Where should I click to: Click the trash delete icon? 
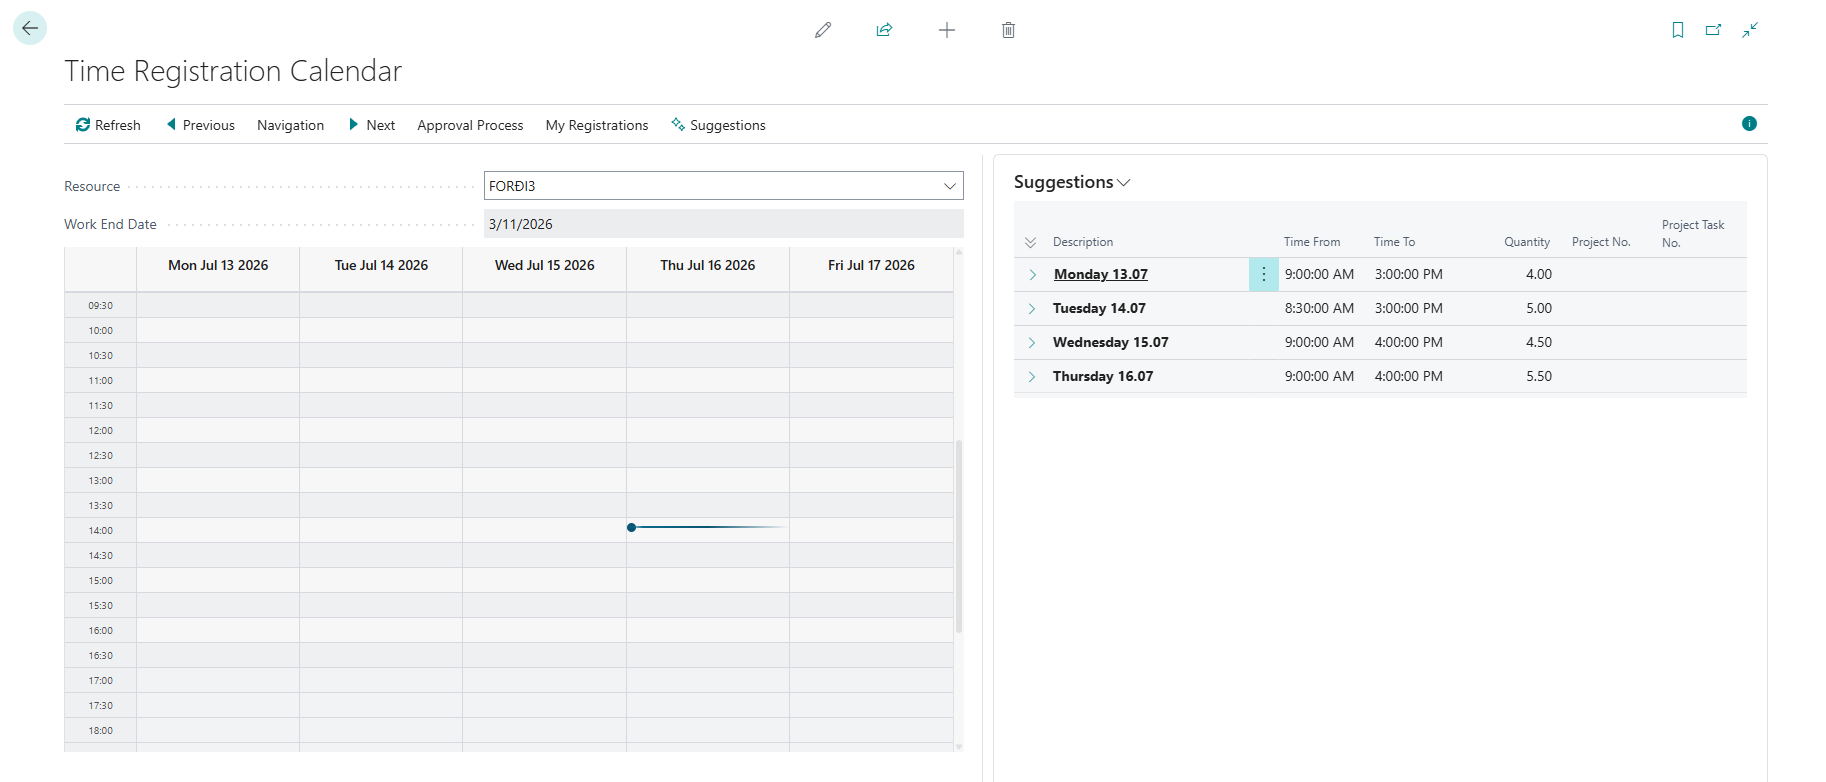pos(1008,30)
